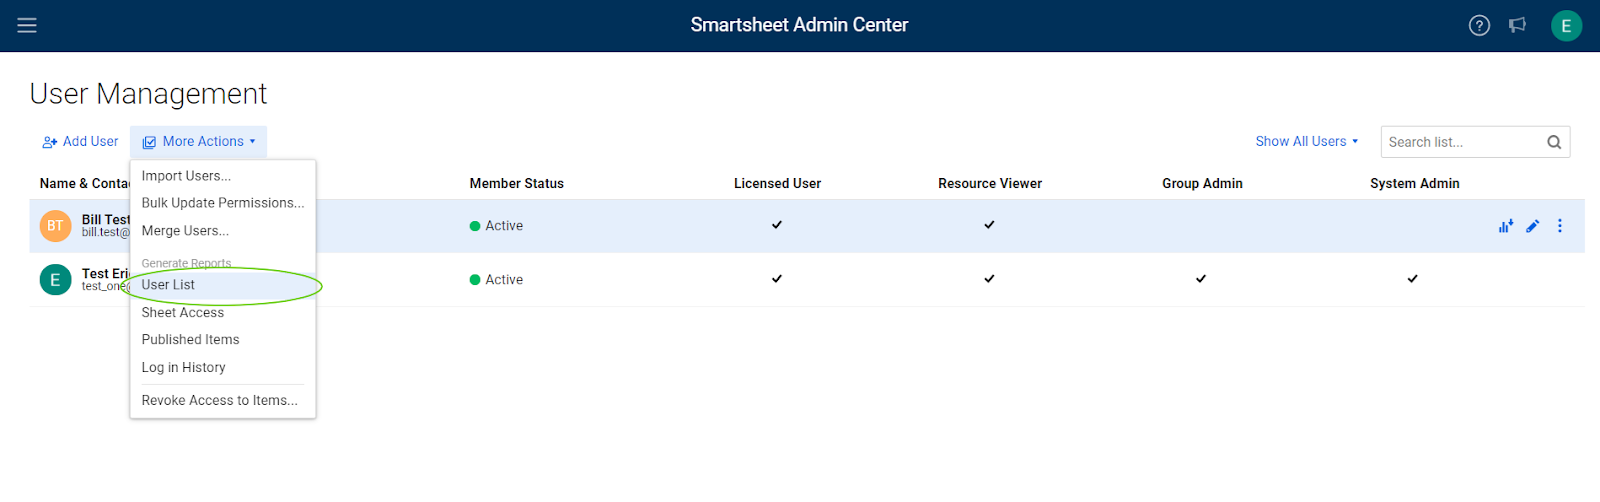Click Active status in Bill Test's row

(x=497, y=226)
